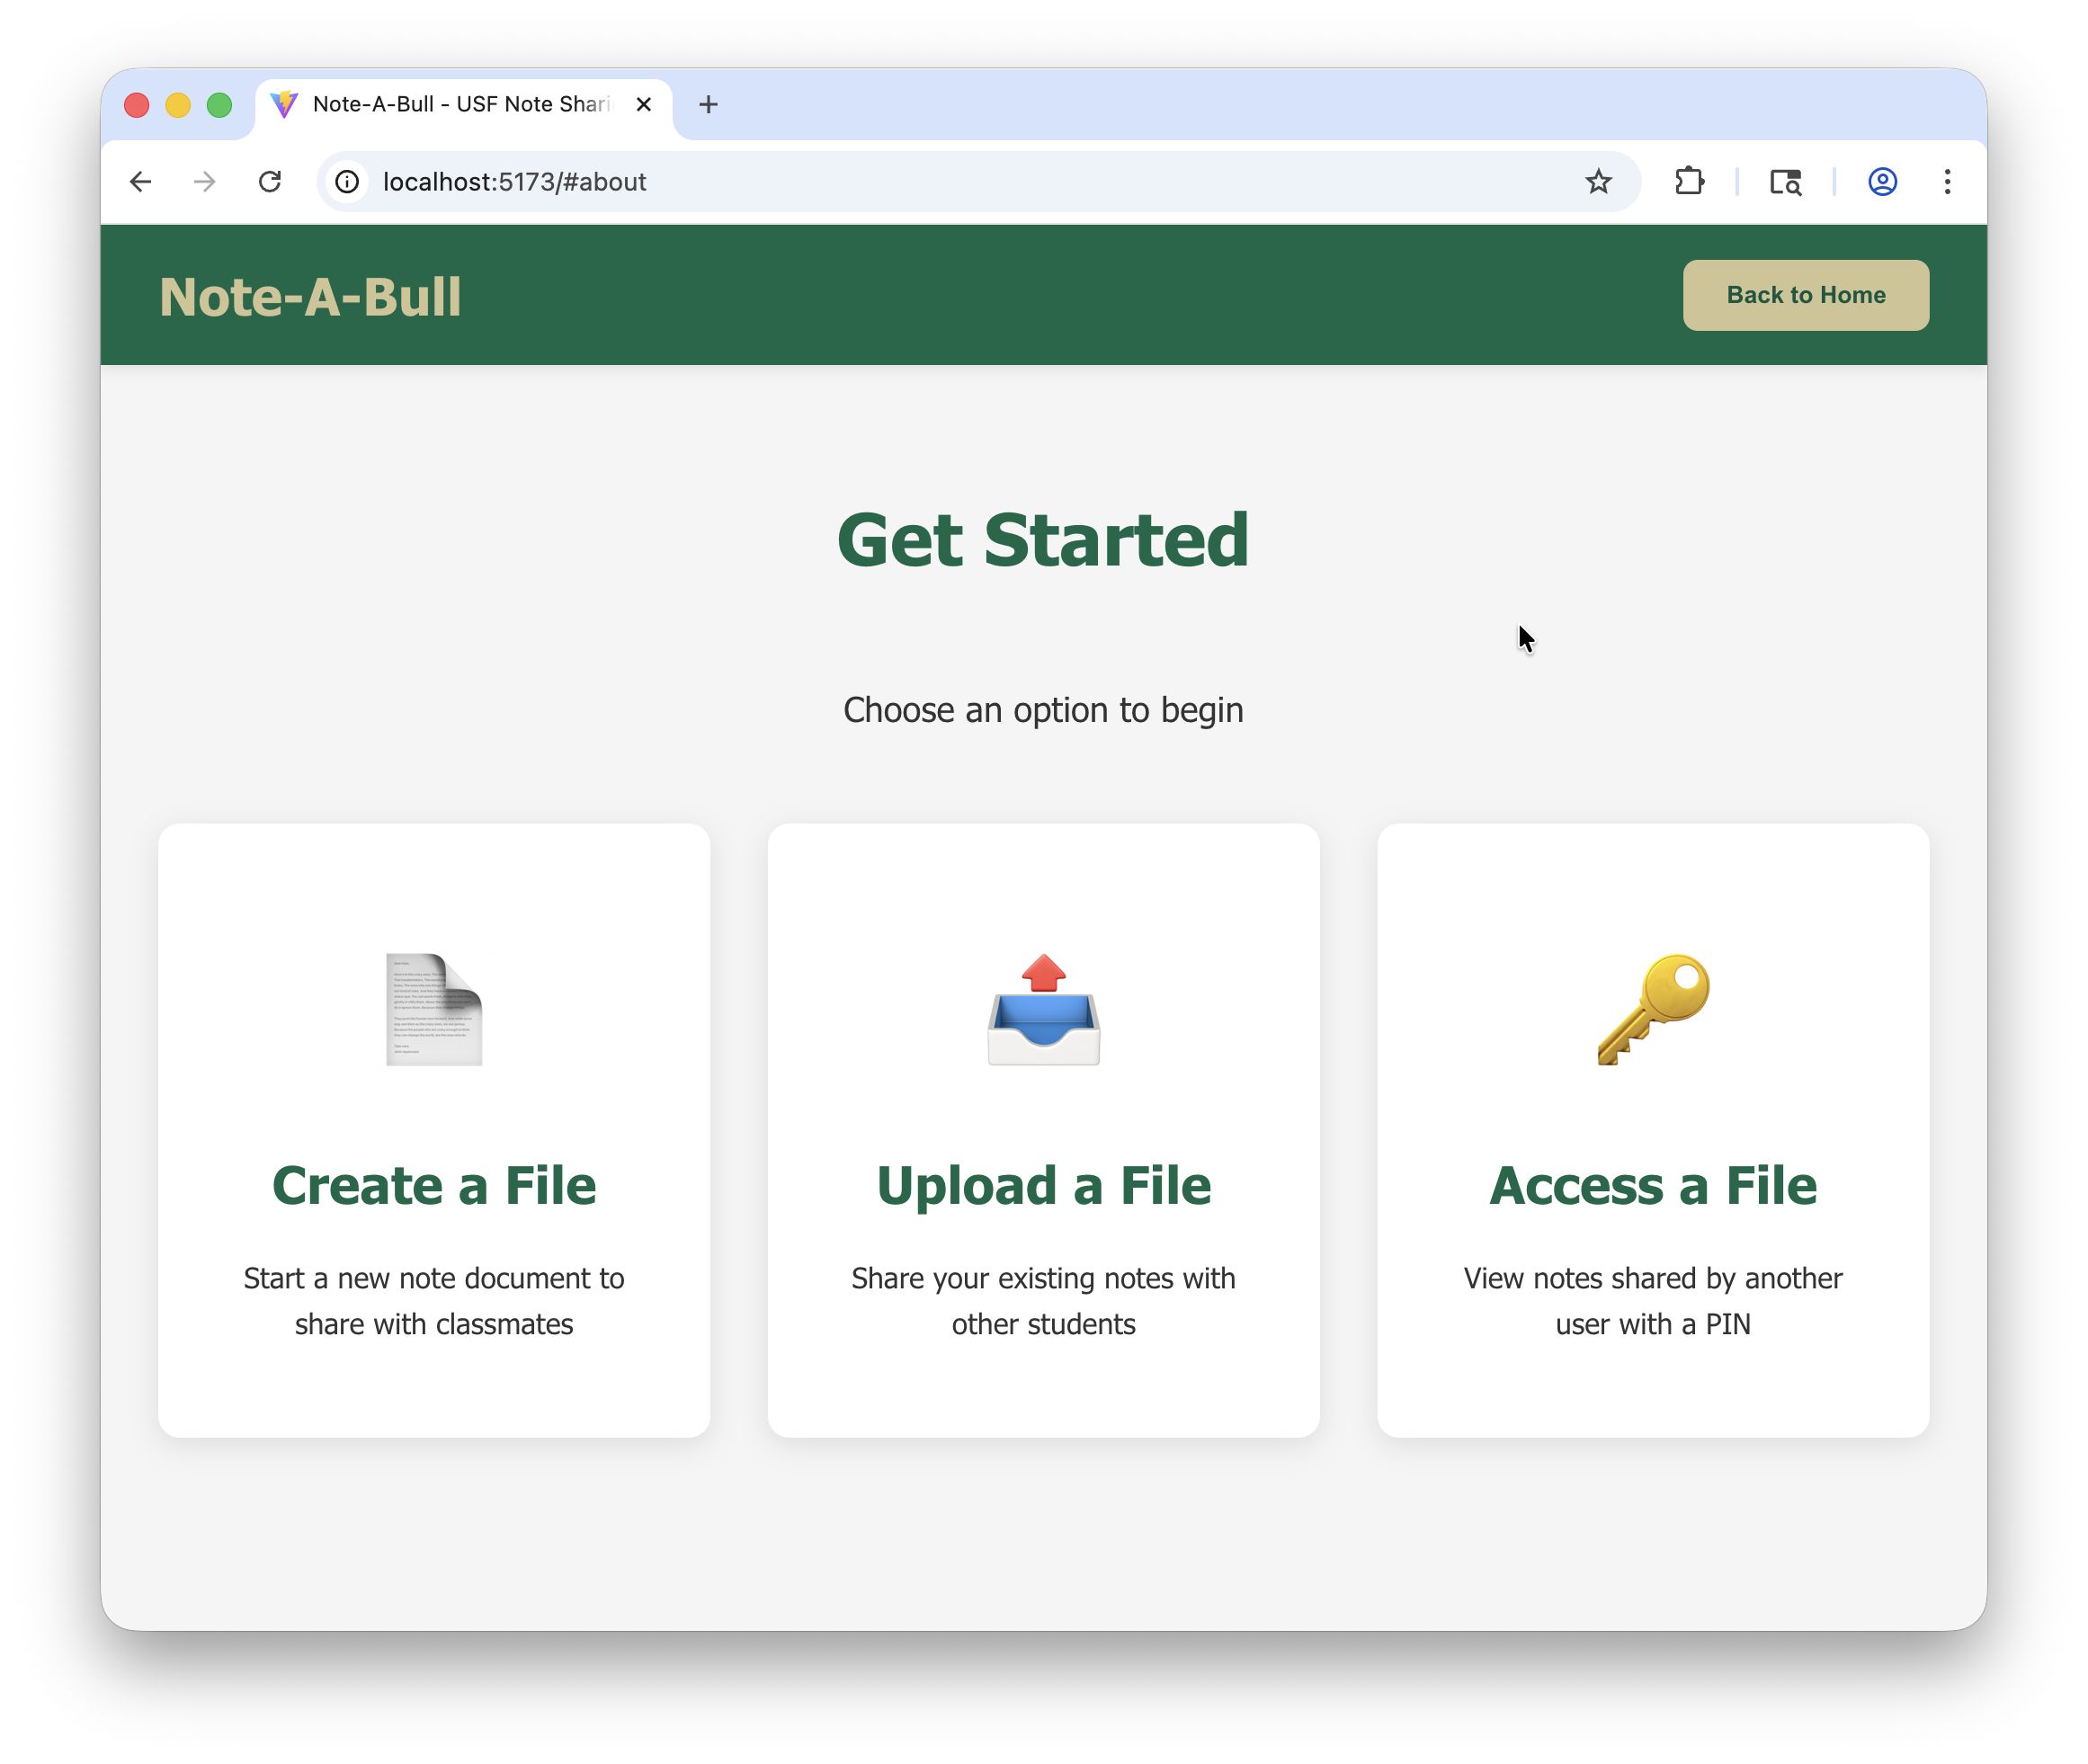Viewport: 2088px width, 1764px height.
Task: Click the forward navigation arrow
Action: click(205, 182)
